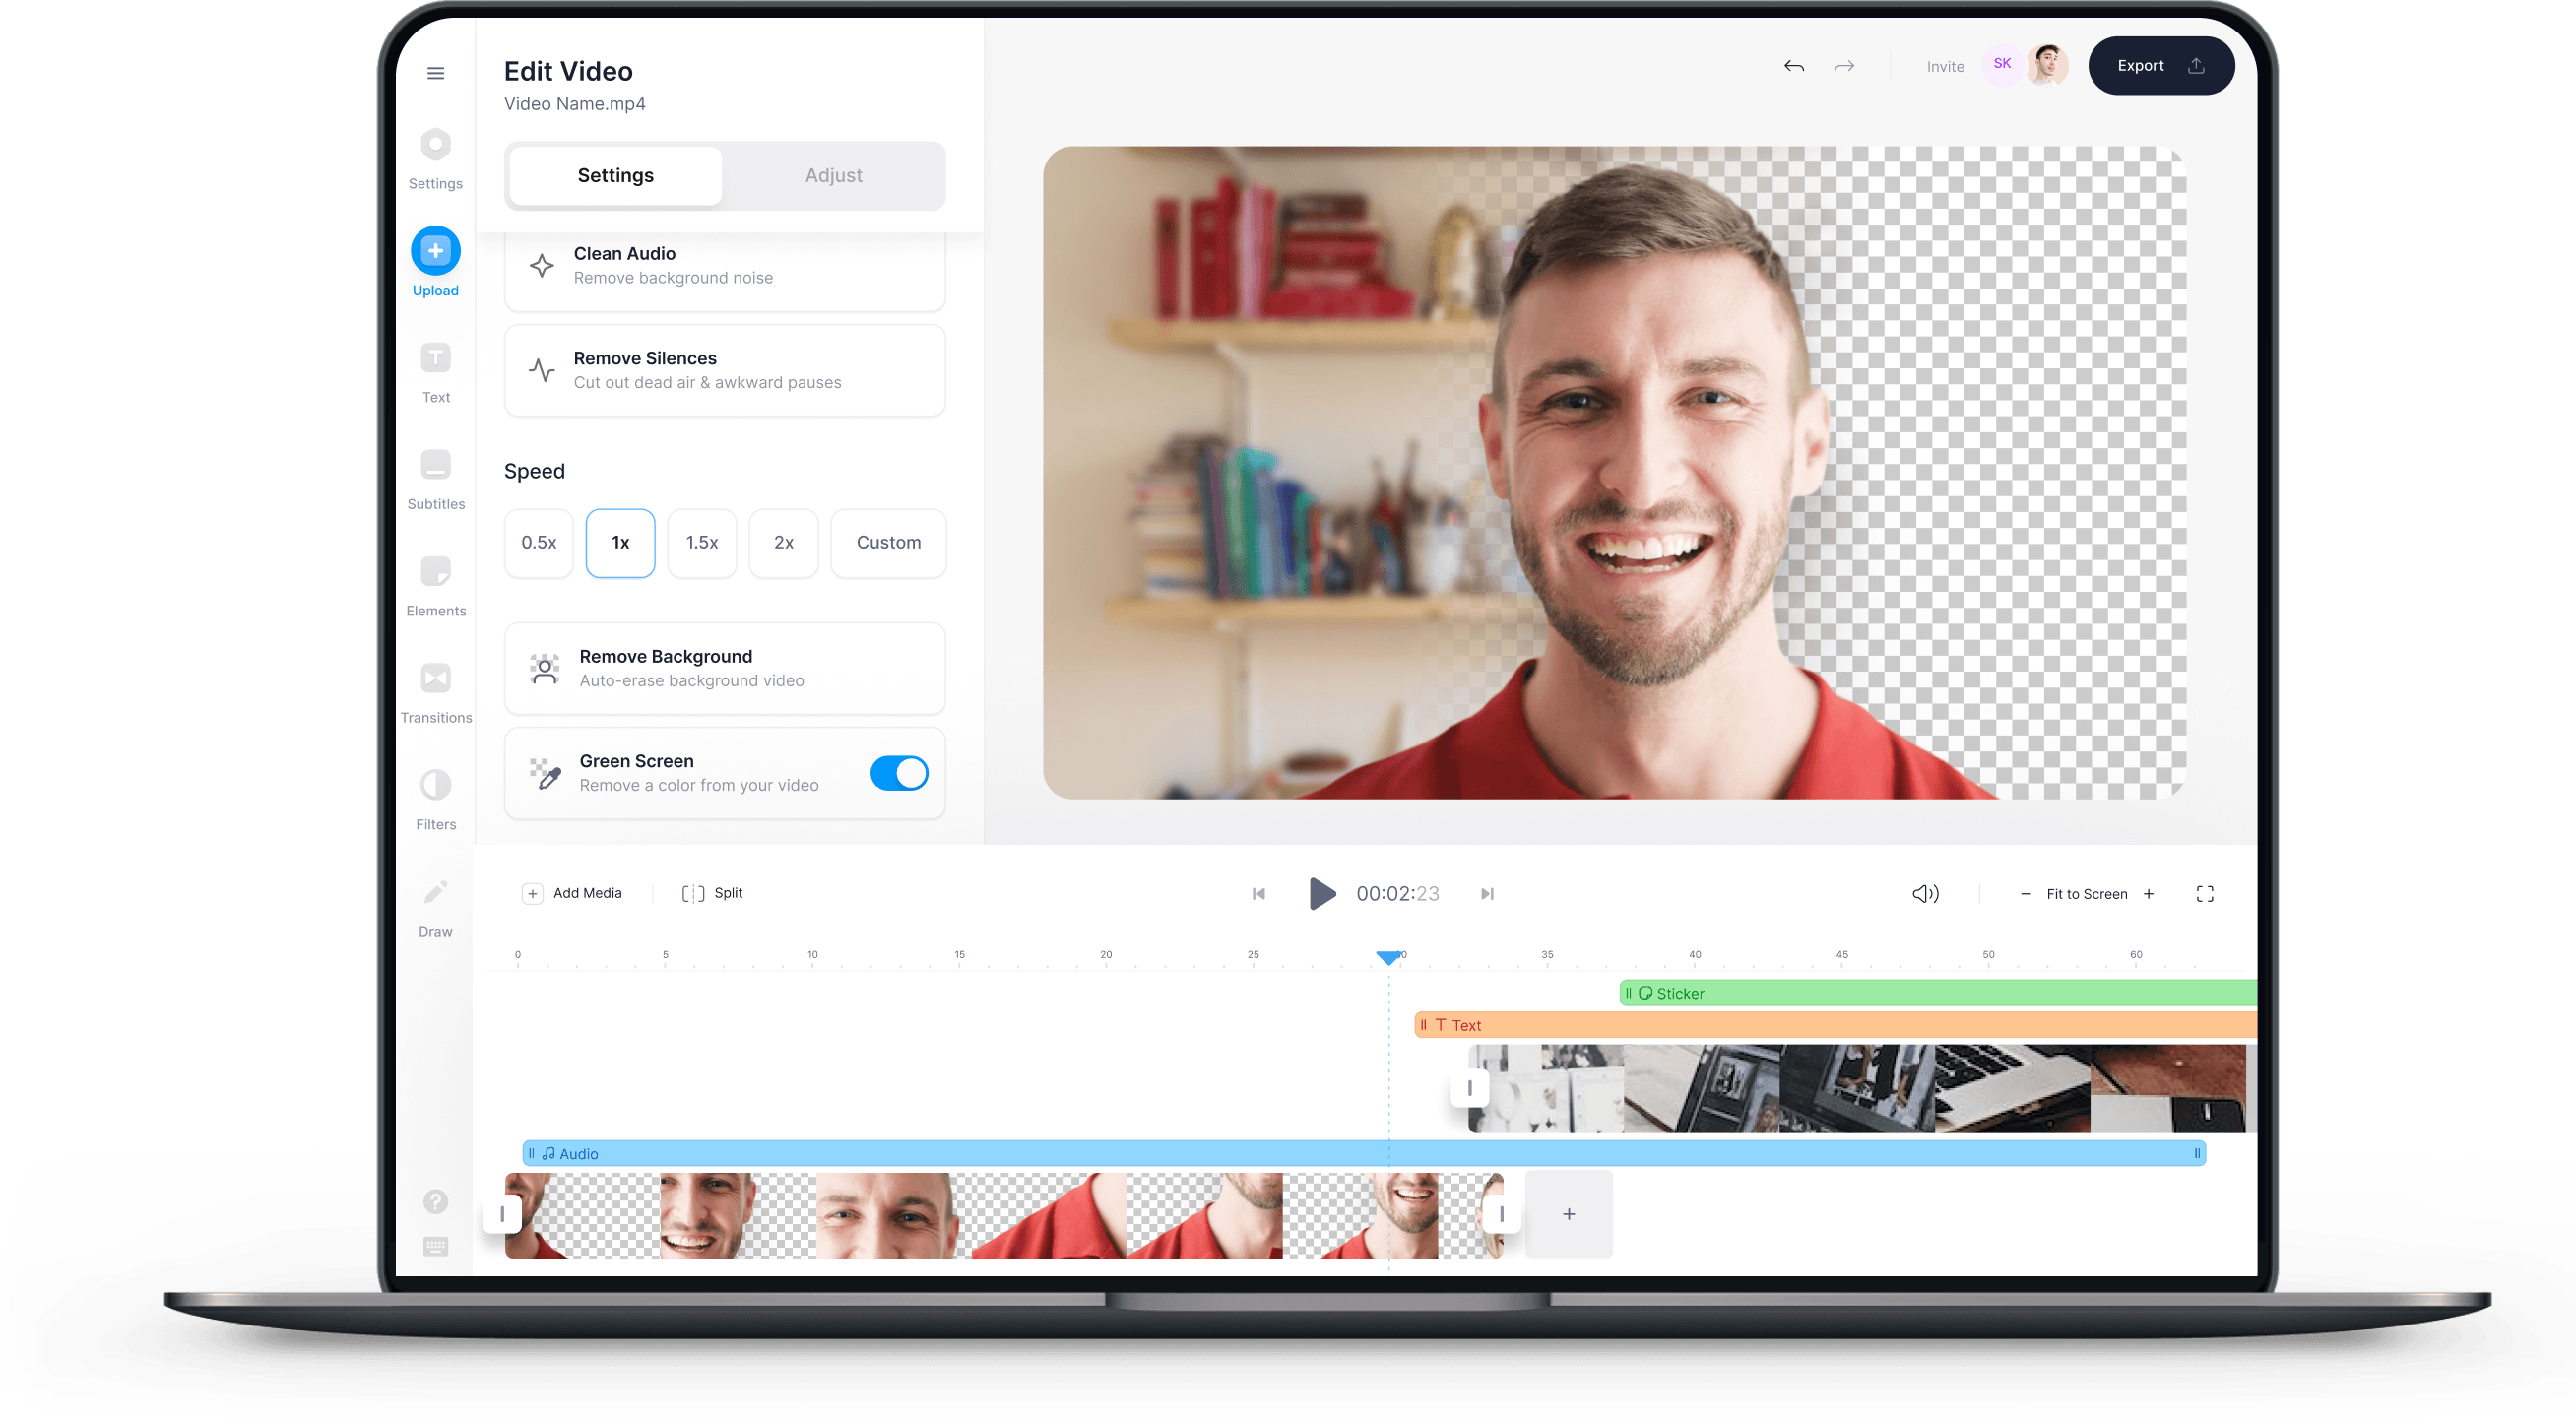Click Fit to Screen dropdown
Screen dimensions: 2576x1422
(2088, 893)
